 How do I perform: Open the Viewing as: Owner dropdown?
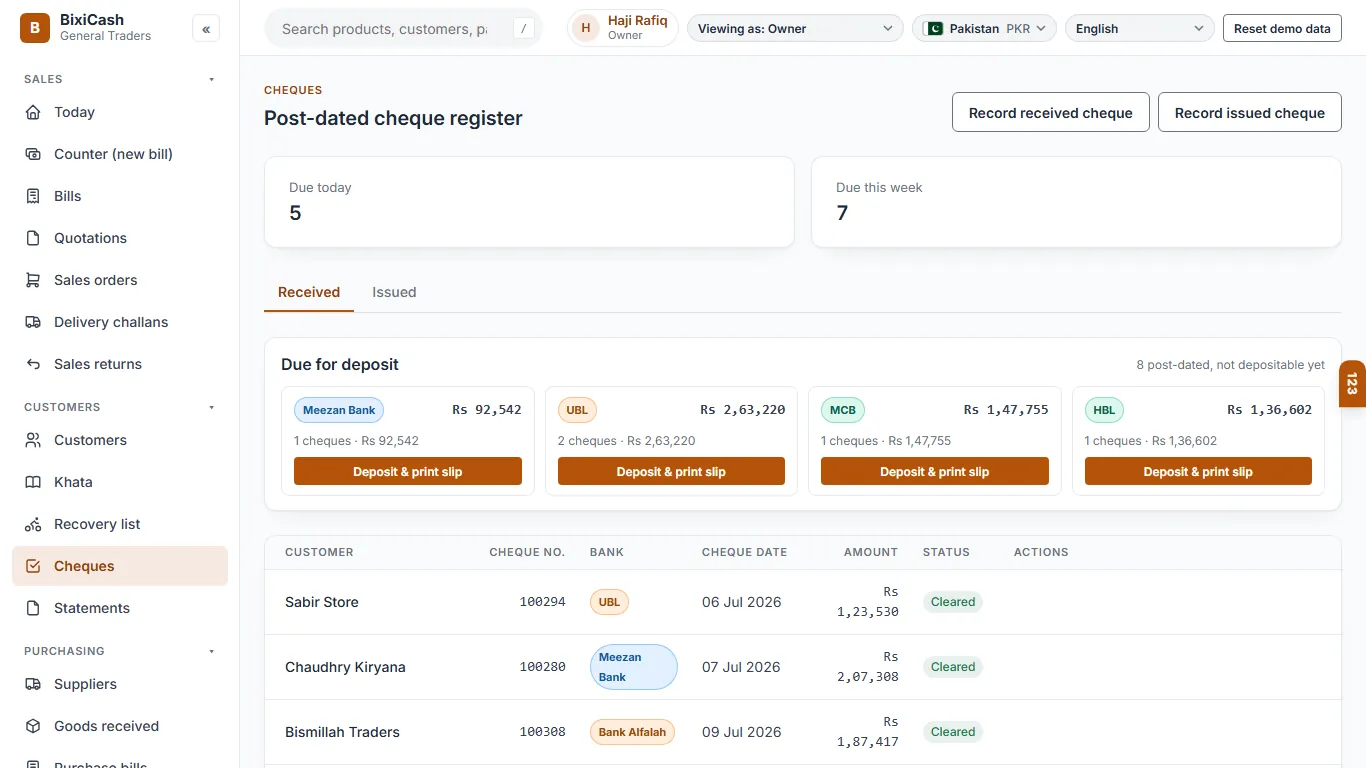(x=795, y=29)
